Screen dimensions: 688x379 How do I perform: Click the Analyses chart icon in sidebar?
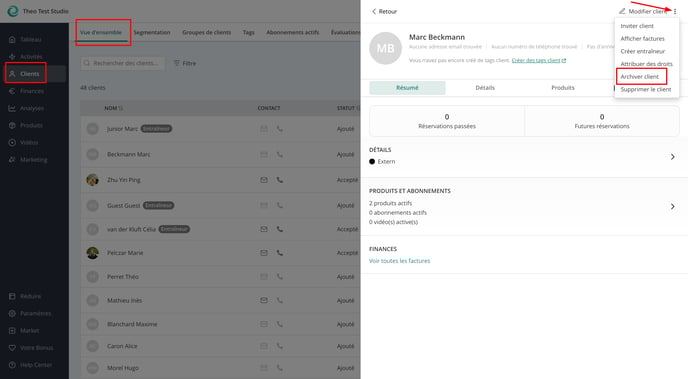click(12, 108)
